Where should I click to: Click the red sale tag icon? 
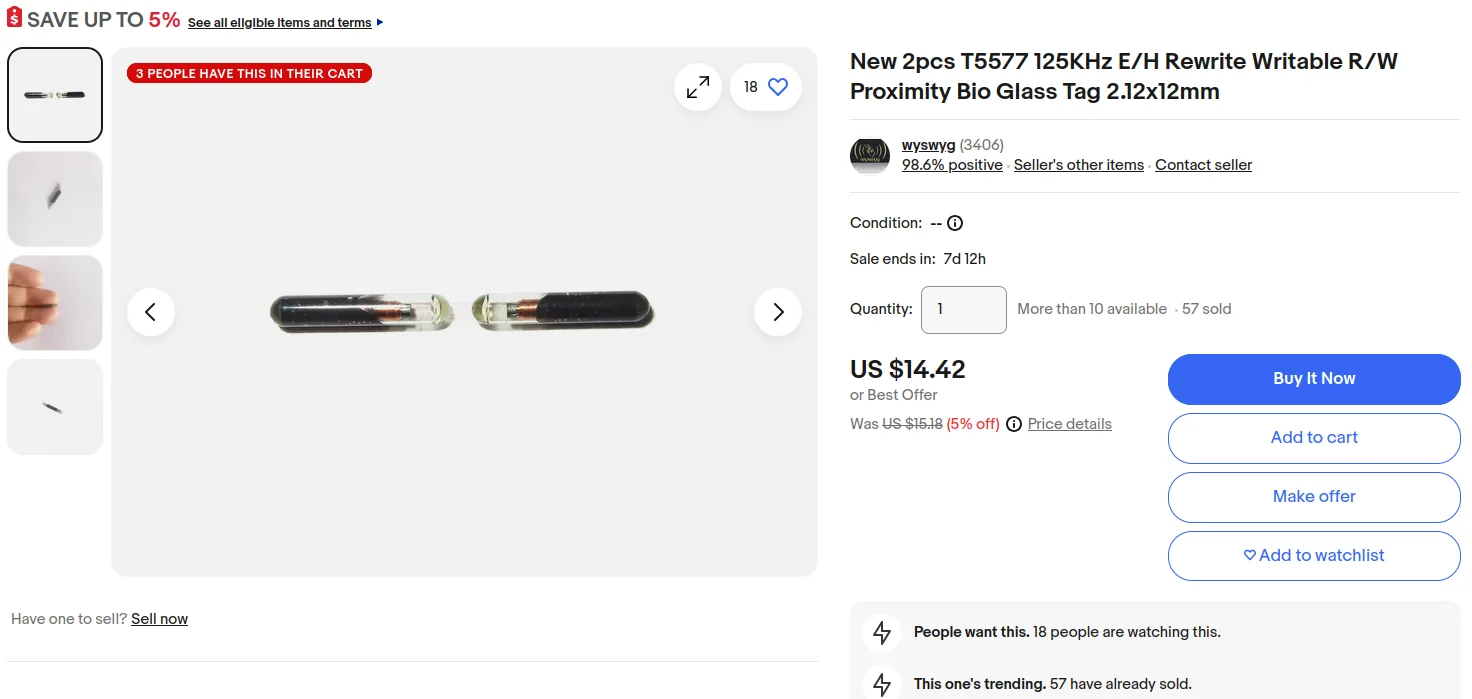14,18
